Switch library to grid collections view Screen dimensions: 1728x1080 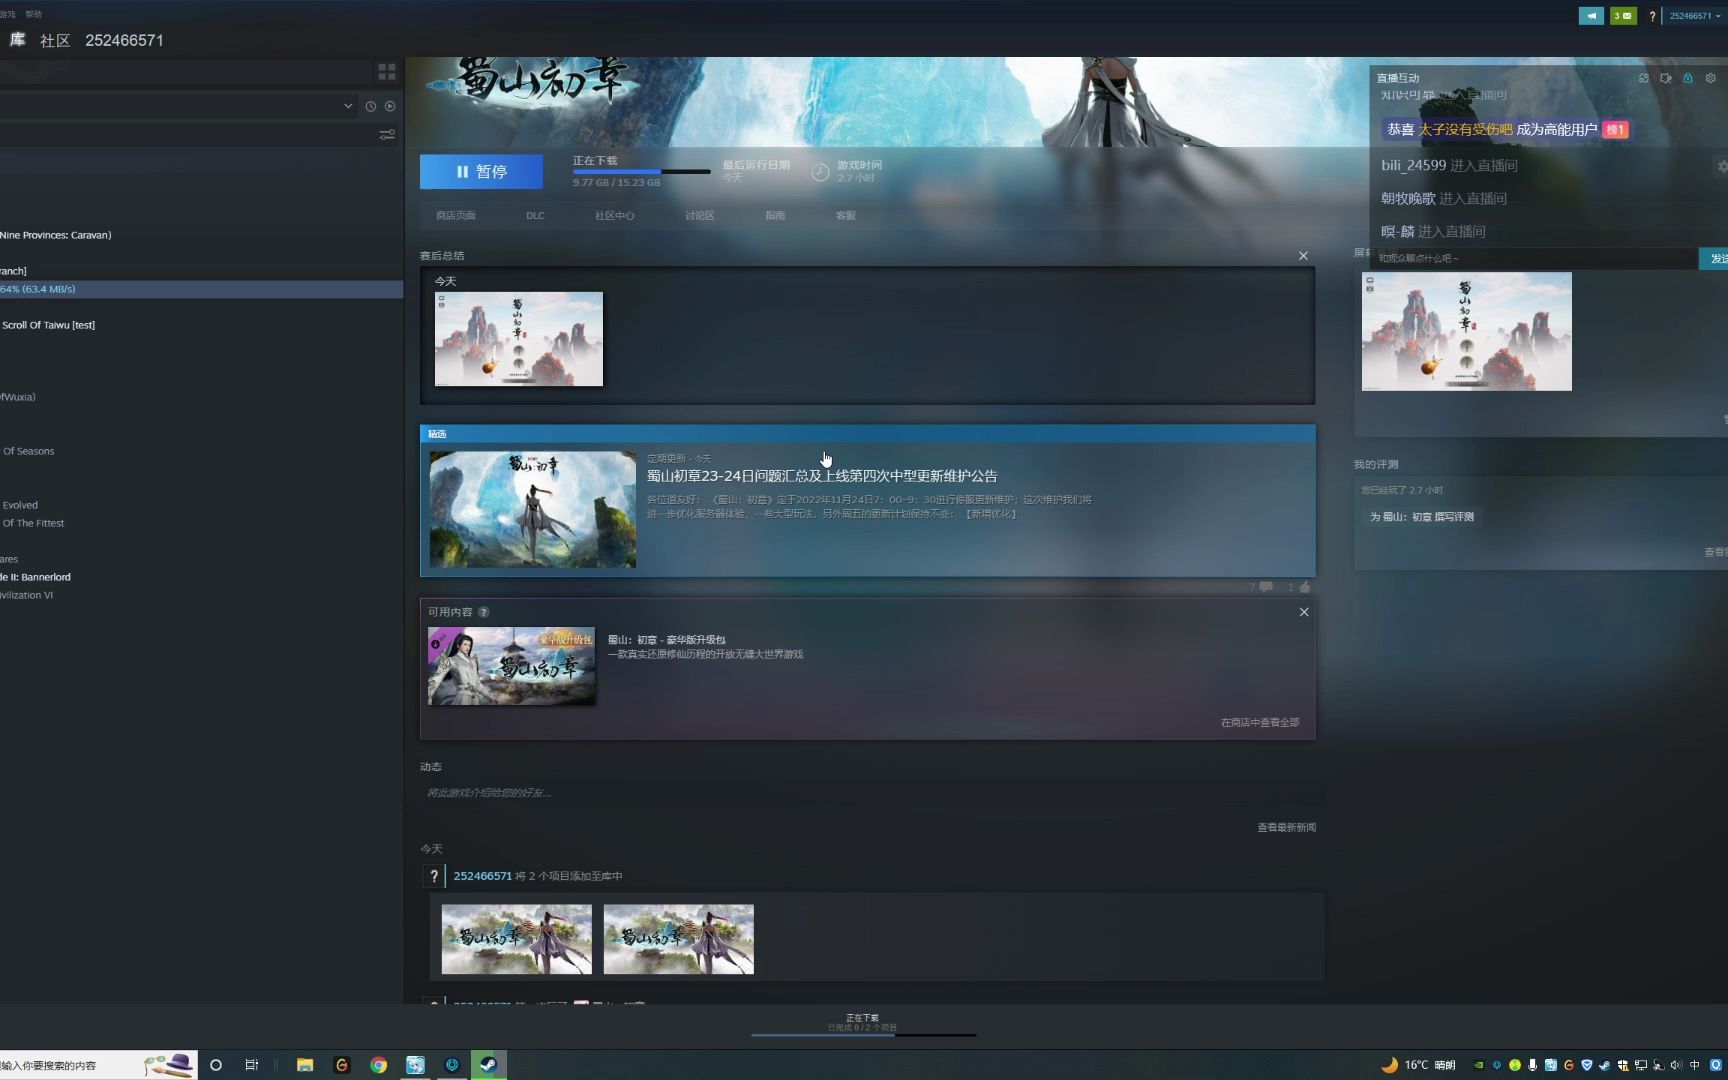pos(387,72)
